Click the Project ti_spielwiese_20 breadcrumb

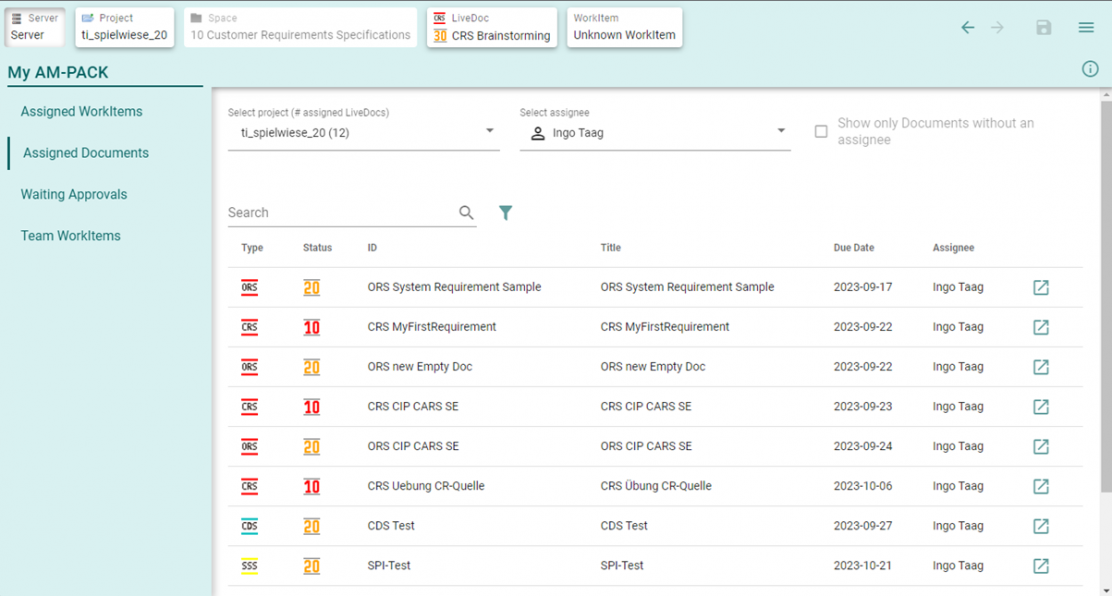[x=124, y=27]
